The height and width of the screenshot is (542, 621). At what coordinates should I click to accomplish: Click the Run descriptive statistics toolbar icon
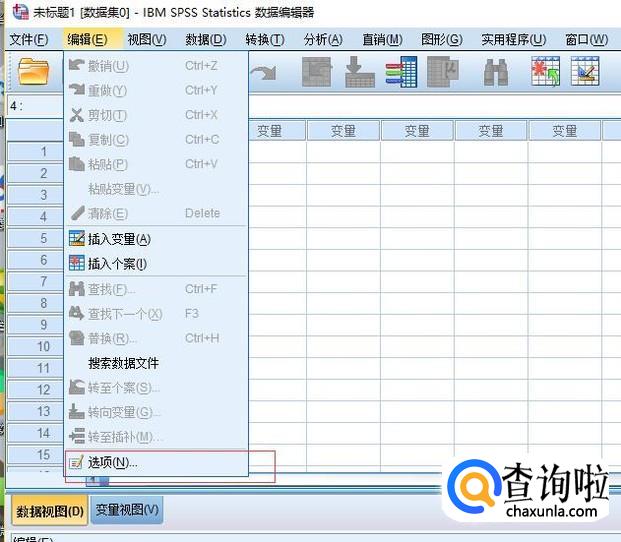(x=443, y=72)
